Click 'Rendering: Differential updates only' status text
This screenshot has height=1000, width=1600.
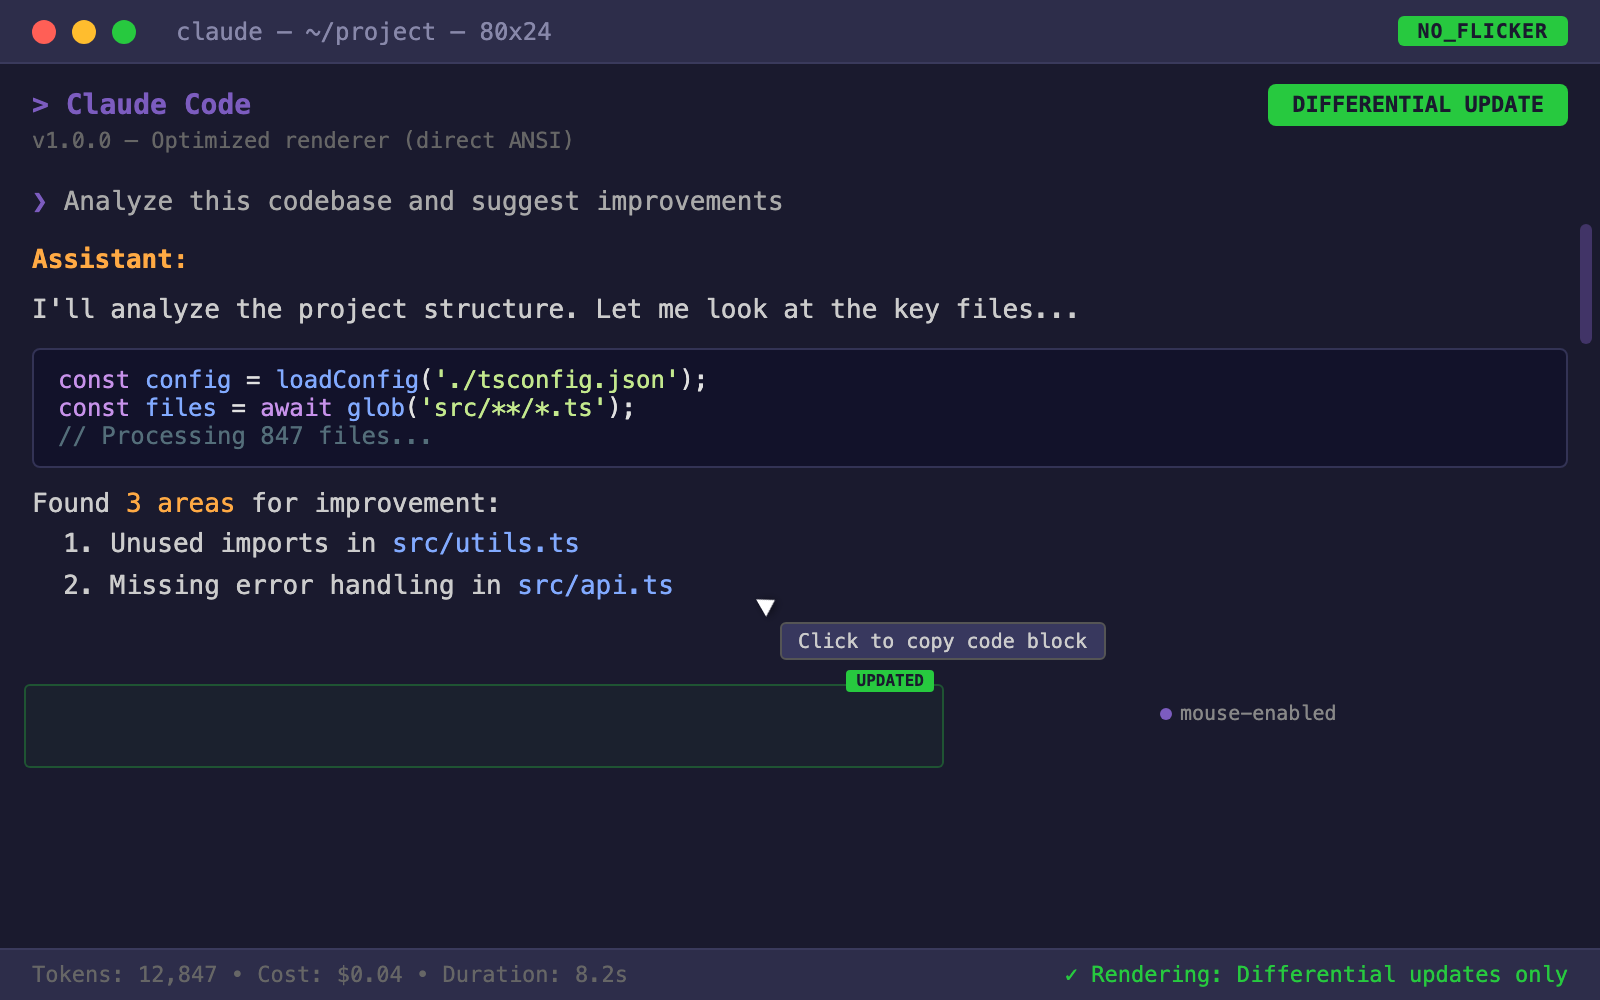(1329, 974)
